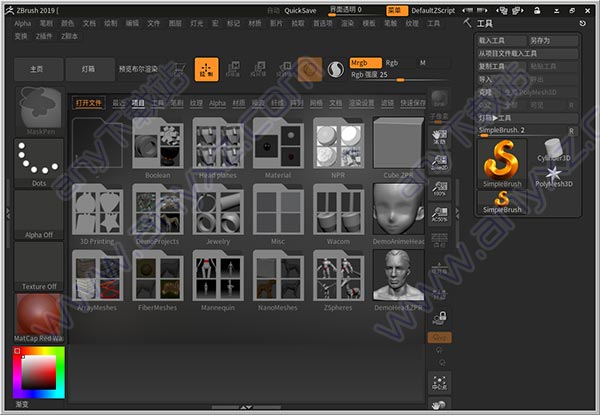Open the MaskPen brush thumbnail
Image resolution: width=600 pixels, height=415 pixels.
(39, 111)
